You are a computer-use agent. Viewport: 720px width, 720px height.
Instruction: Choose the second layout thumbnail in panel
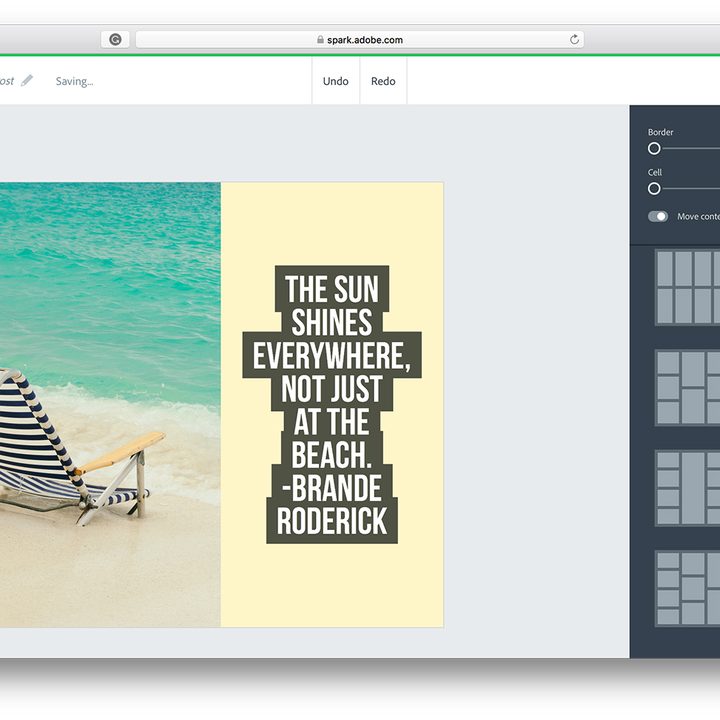click(687, 388)
